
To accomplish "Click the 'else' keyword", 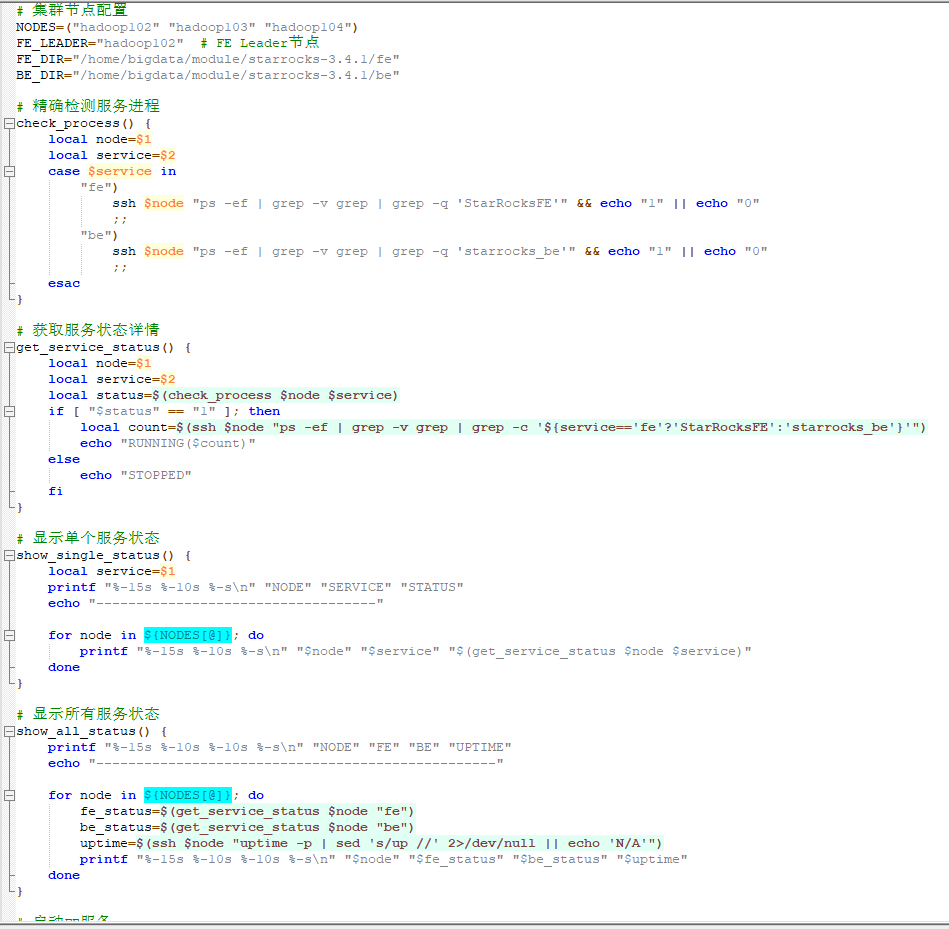I will [x=64, y=459].
